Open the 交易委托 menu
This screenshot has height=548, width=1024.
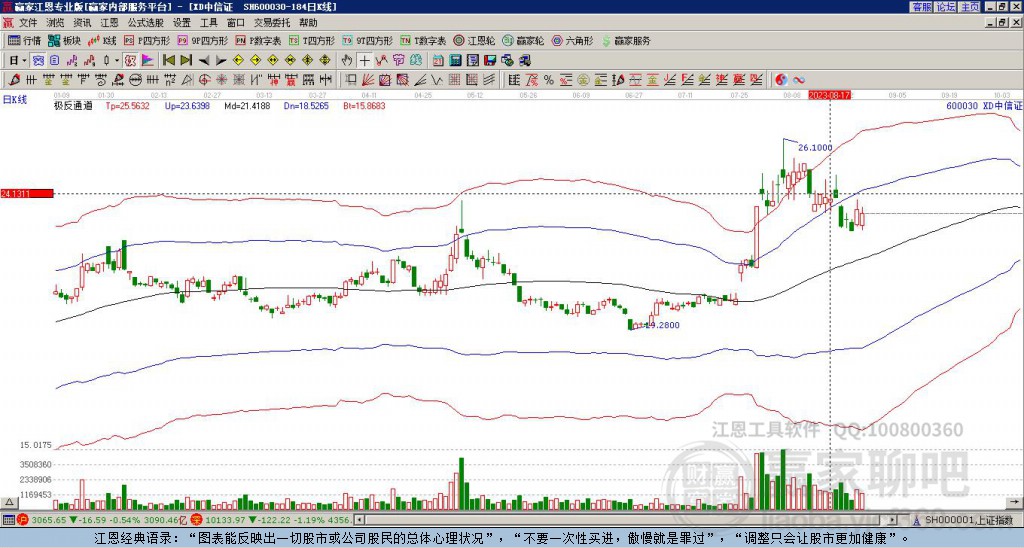272,23
